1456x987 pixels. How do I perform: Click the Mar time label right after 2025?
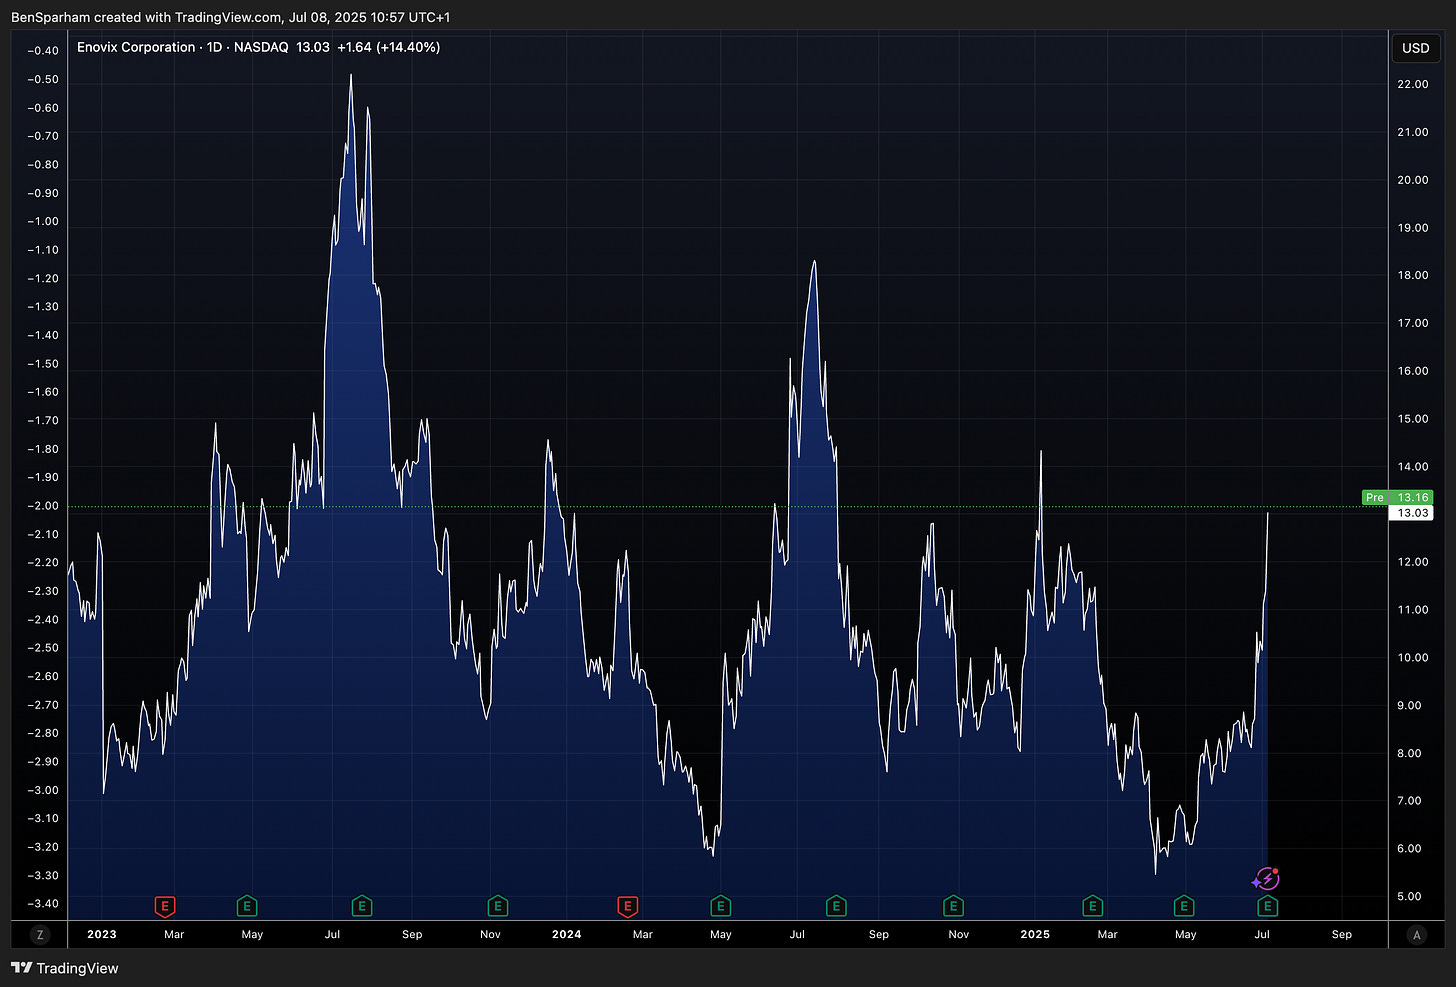pyautogui.click(x=1107, y=935)
